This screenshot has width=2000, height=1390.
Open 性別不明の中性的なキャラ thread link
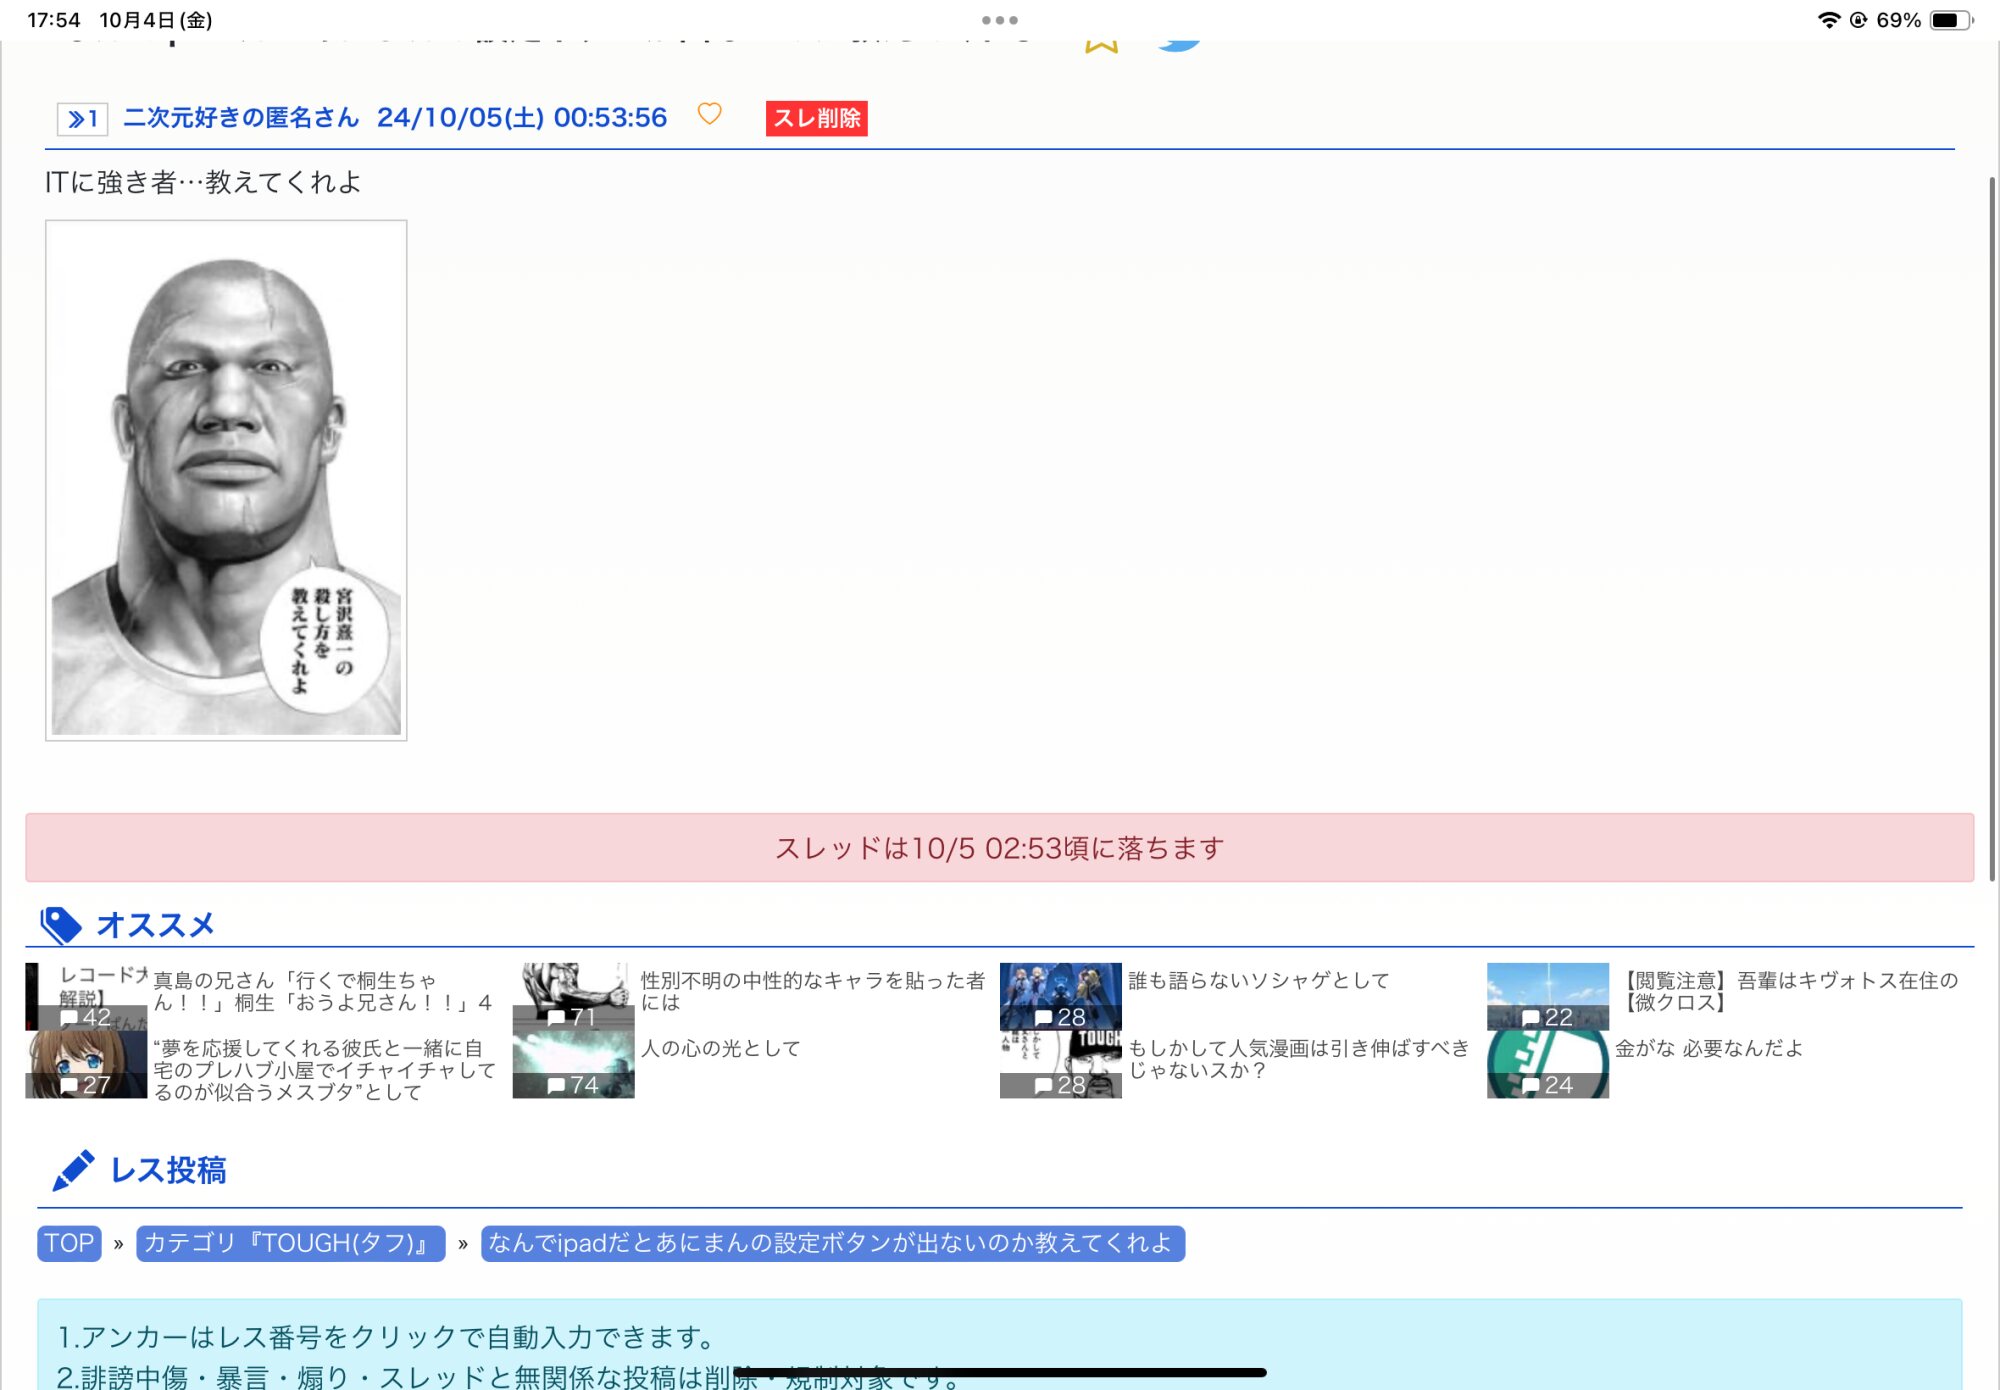(812, 991)
